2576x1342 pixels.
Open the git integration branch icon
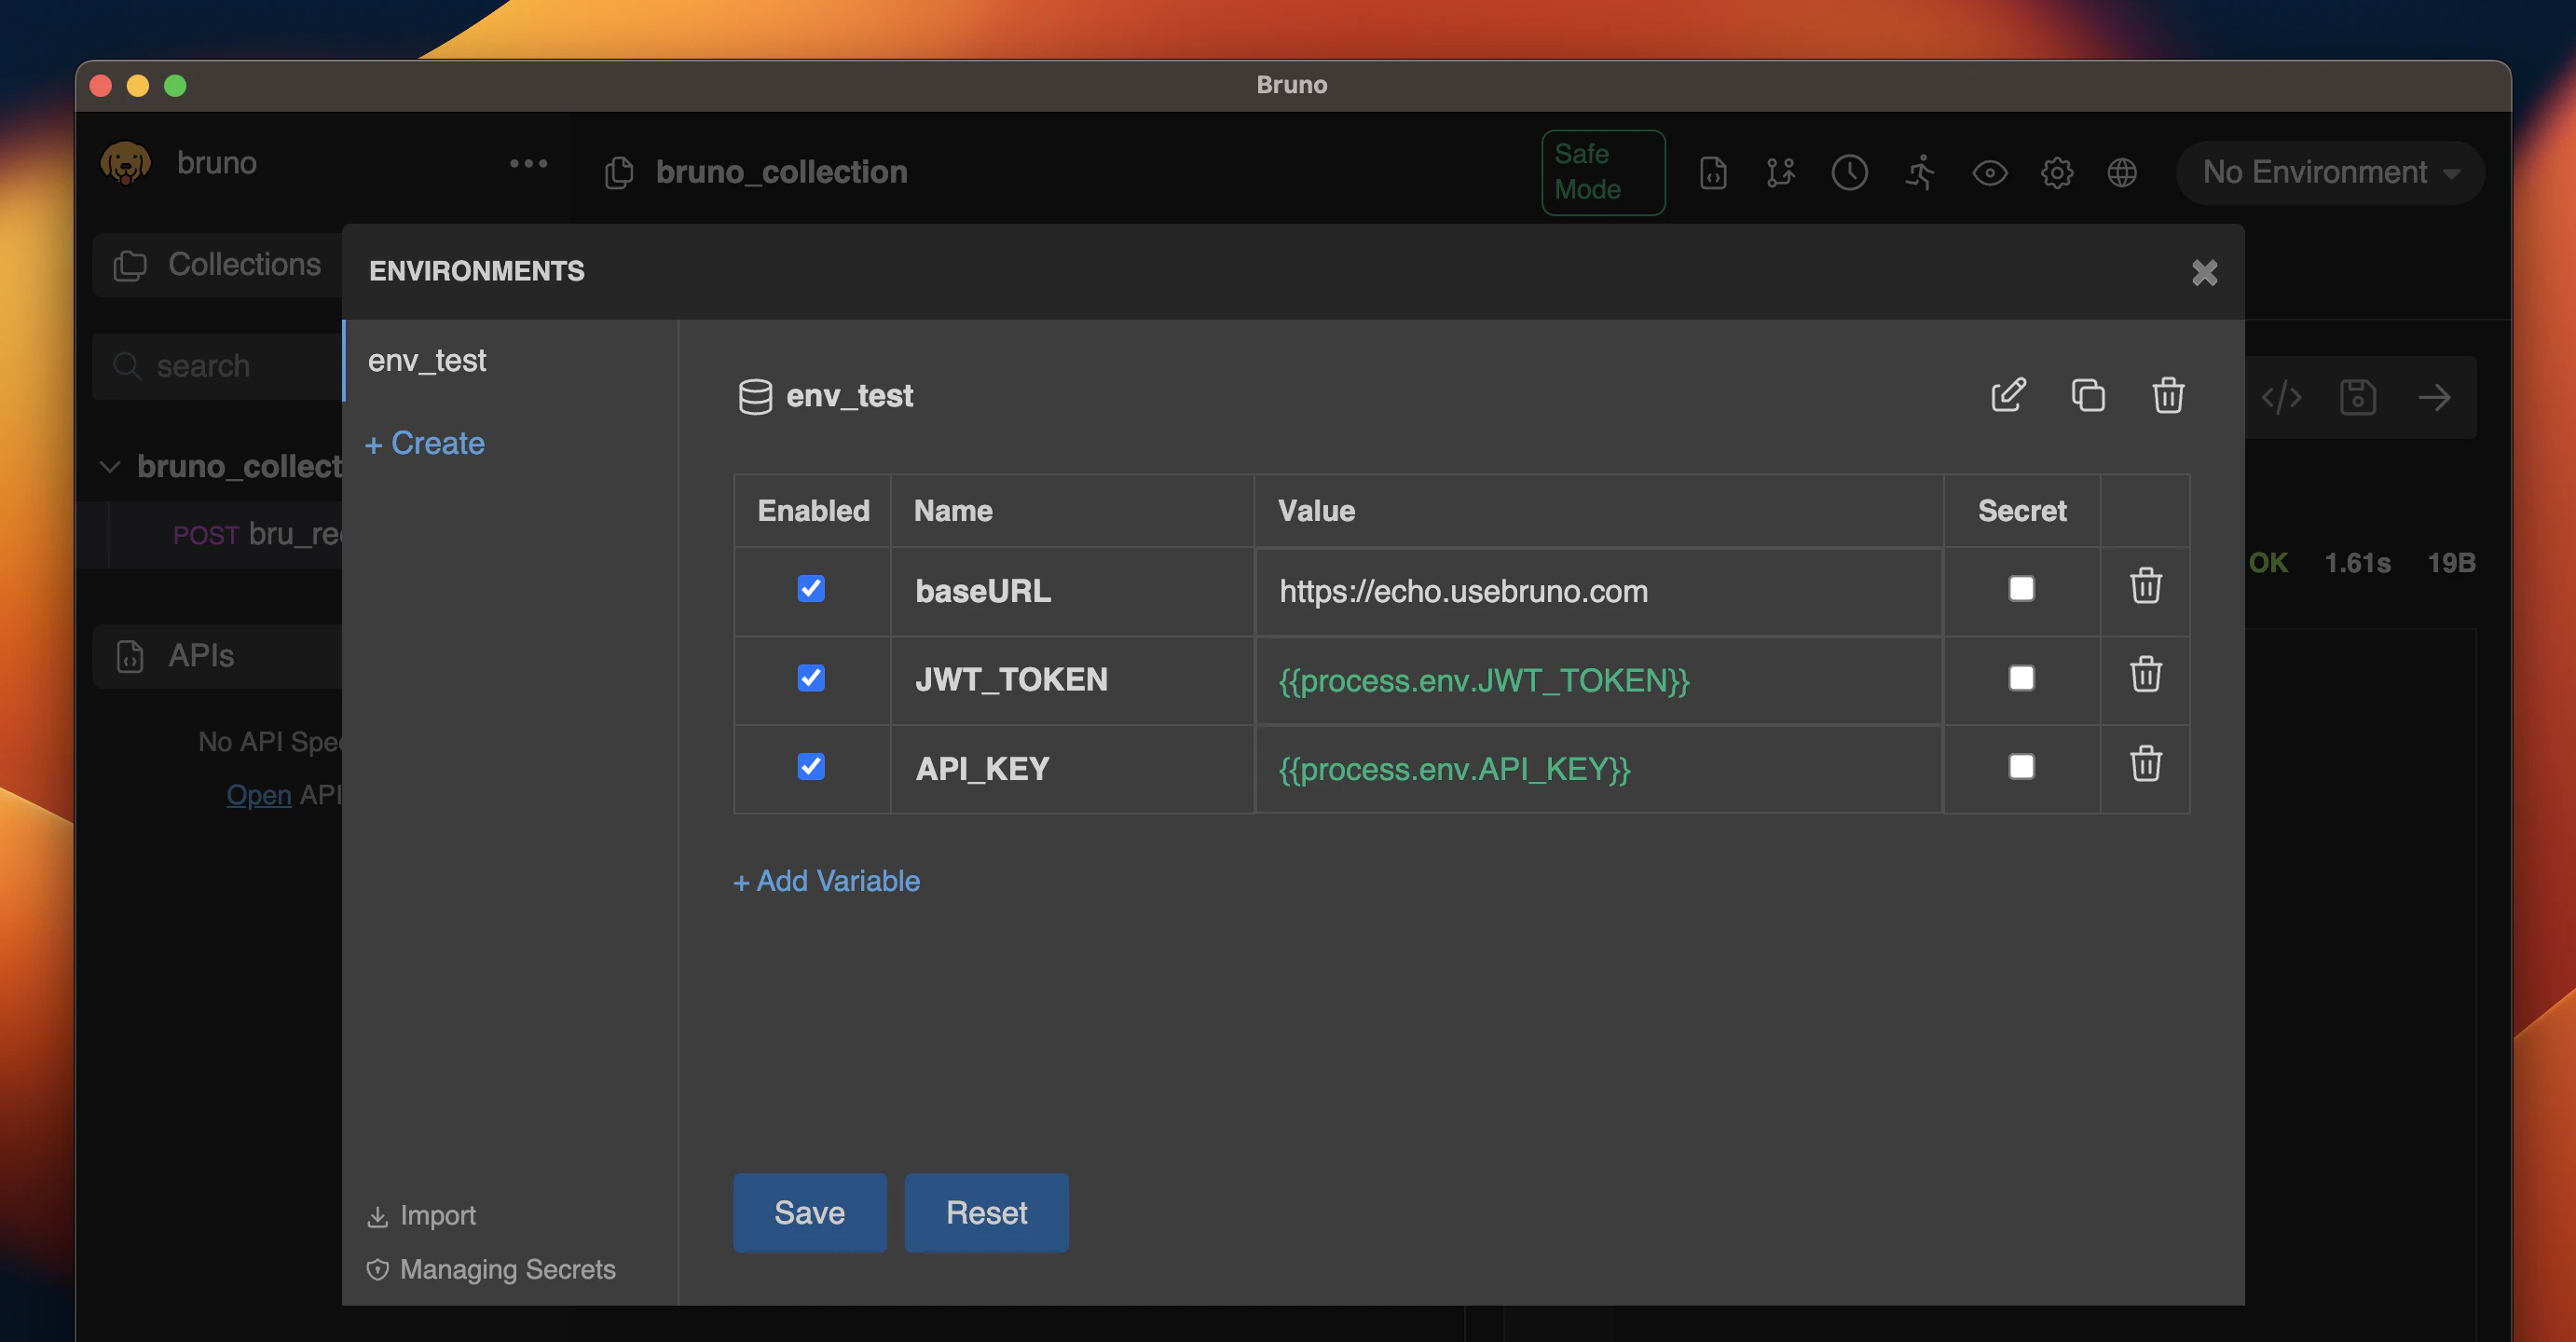[1781, 173]
